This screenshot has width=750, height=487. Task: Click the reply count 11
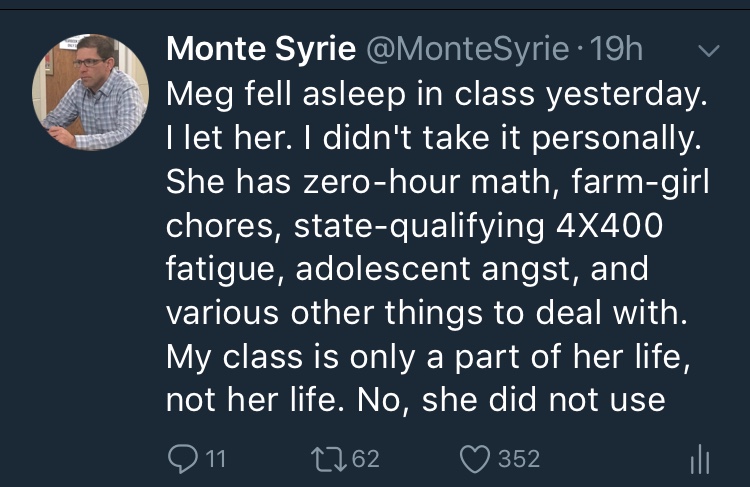click(x=216, y=459)
